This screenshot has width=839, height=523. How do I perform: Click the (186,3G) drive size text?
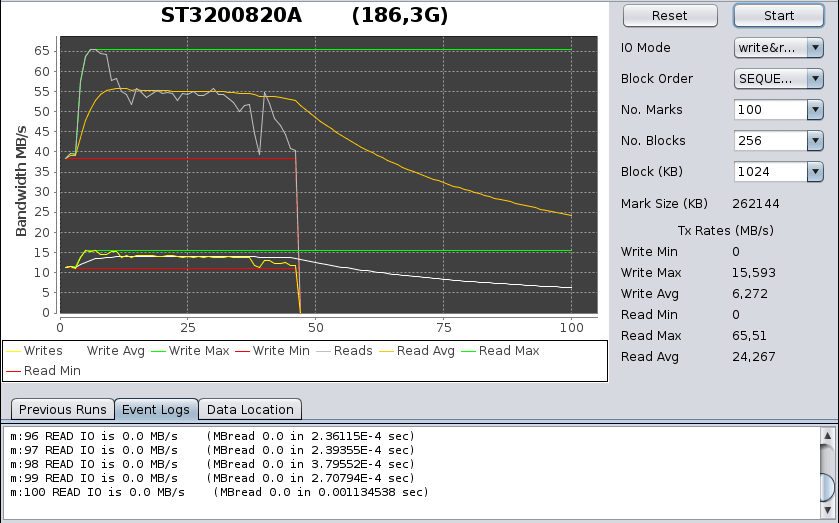pos(400,16)
